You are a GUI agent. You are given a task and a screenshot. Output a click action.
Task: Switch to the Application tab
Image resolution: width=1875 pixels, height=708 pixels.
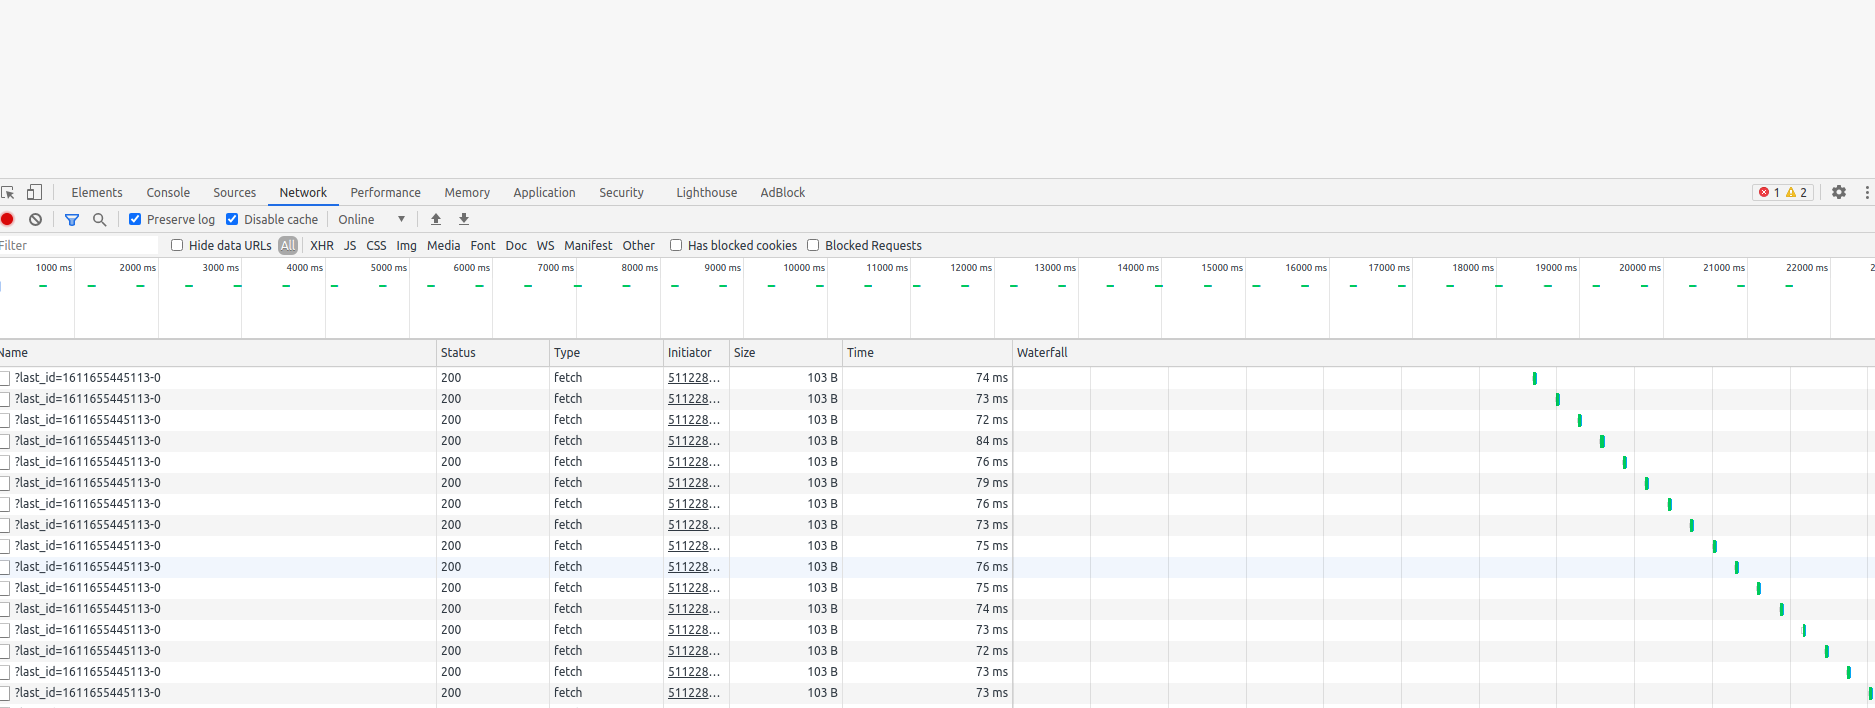coord(544,193)
